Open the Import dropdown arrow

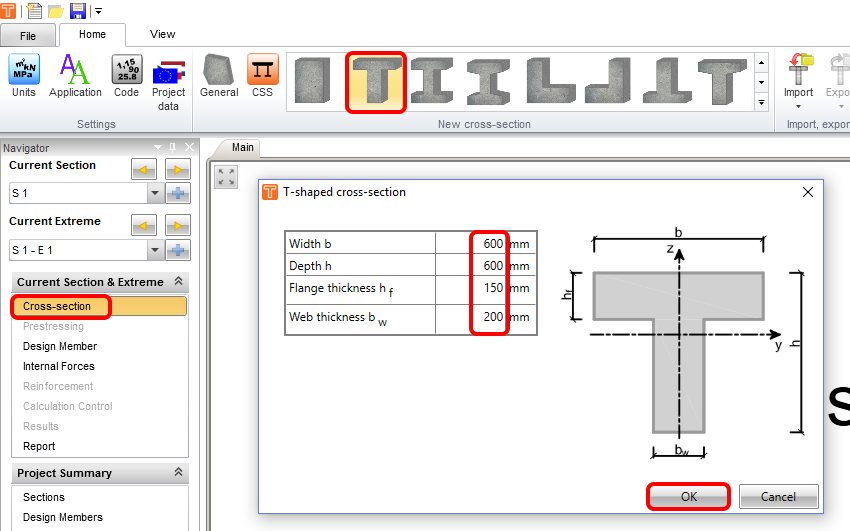[x=799, y=106]
